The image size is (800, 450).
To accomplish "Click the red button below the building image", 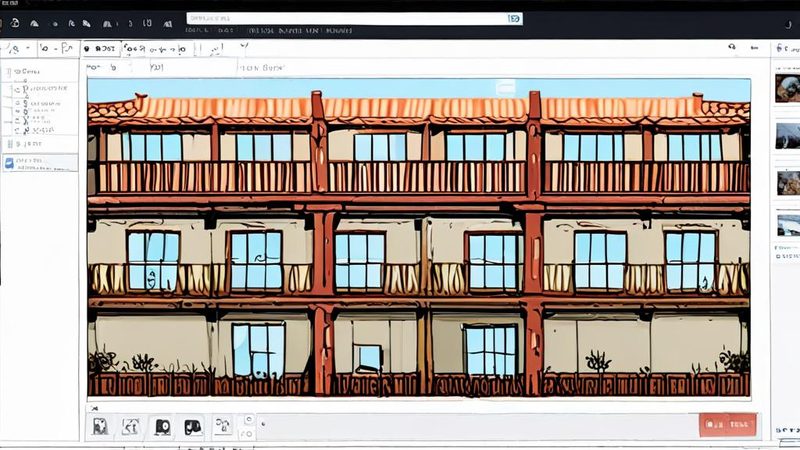I will pos(728,424).
